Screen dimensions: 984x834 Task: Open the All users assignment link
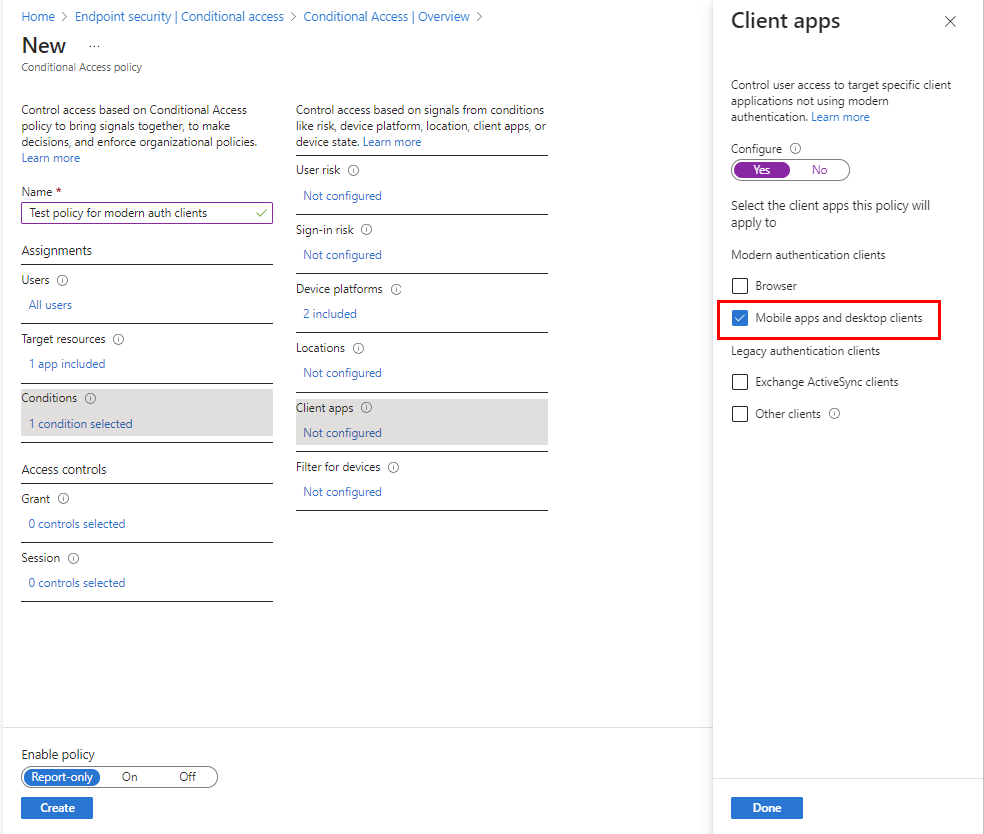click(x=49, y=304)
